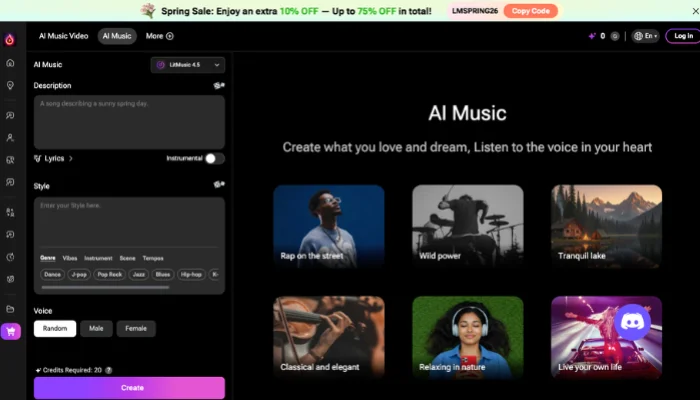The width and height of the screenshot is (700, 400).
Task: Open the En language dropdown
Action: 645,36
